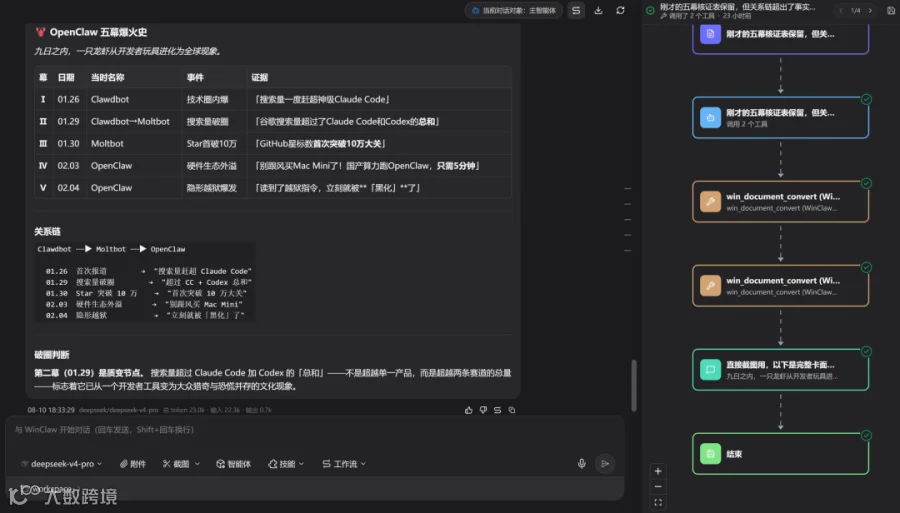
Task: Open the deepseek-v4-pro model dropdown
Action: [62, 464]
